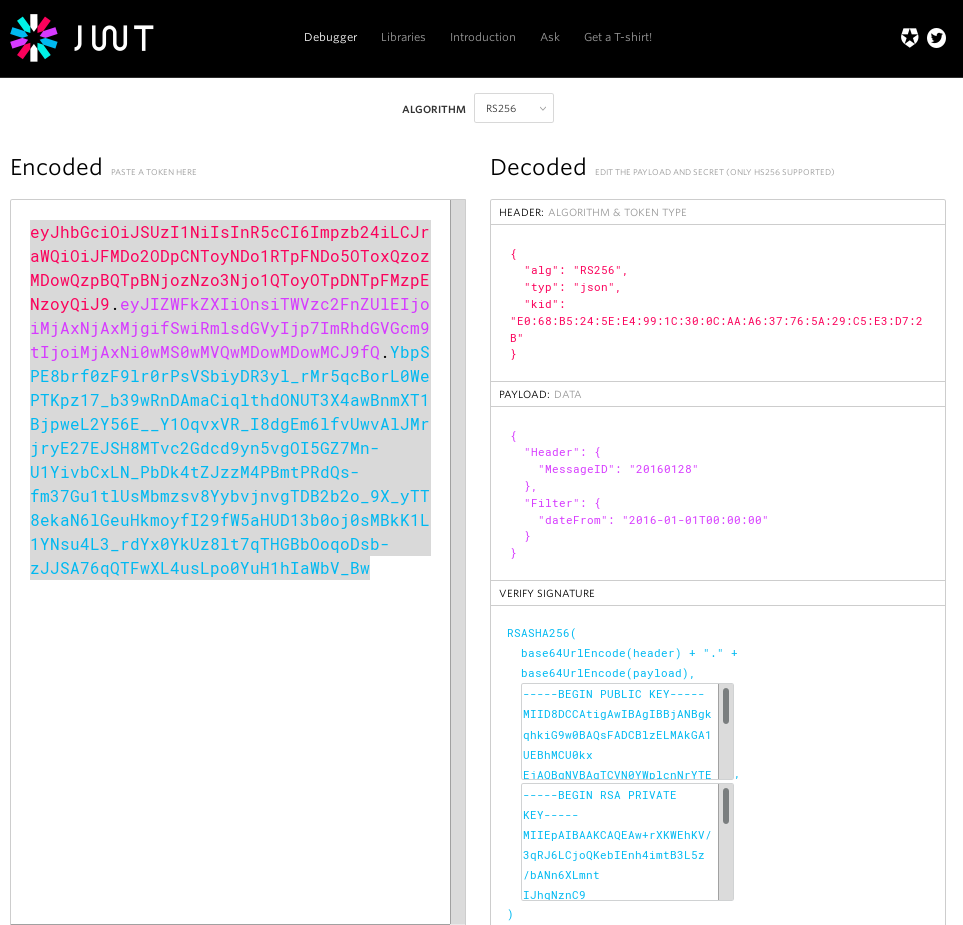The height and width of the screenshot is (925, 963).
Task: Click the Get a T-shirt! link
Action: pyautogui.click(x=617, y=37)
